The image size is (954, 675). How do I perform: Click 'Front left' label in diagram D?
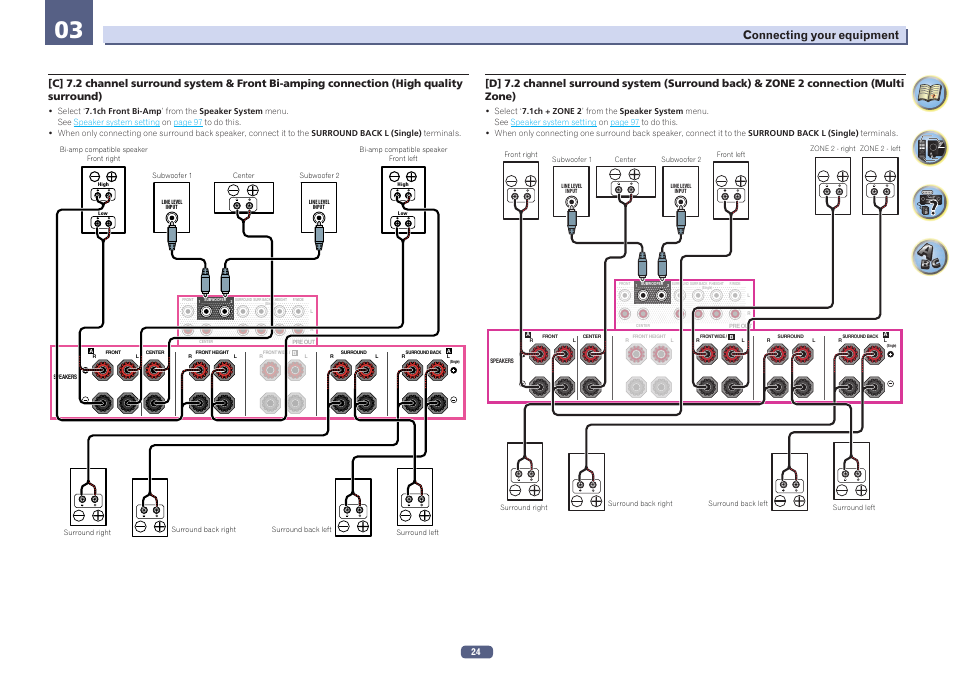pyautogui.click(x=731, y=155)
